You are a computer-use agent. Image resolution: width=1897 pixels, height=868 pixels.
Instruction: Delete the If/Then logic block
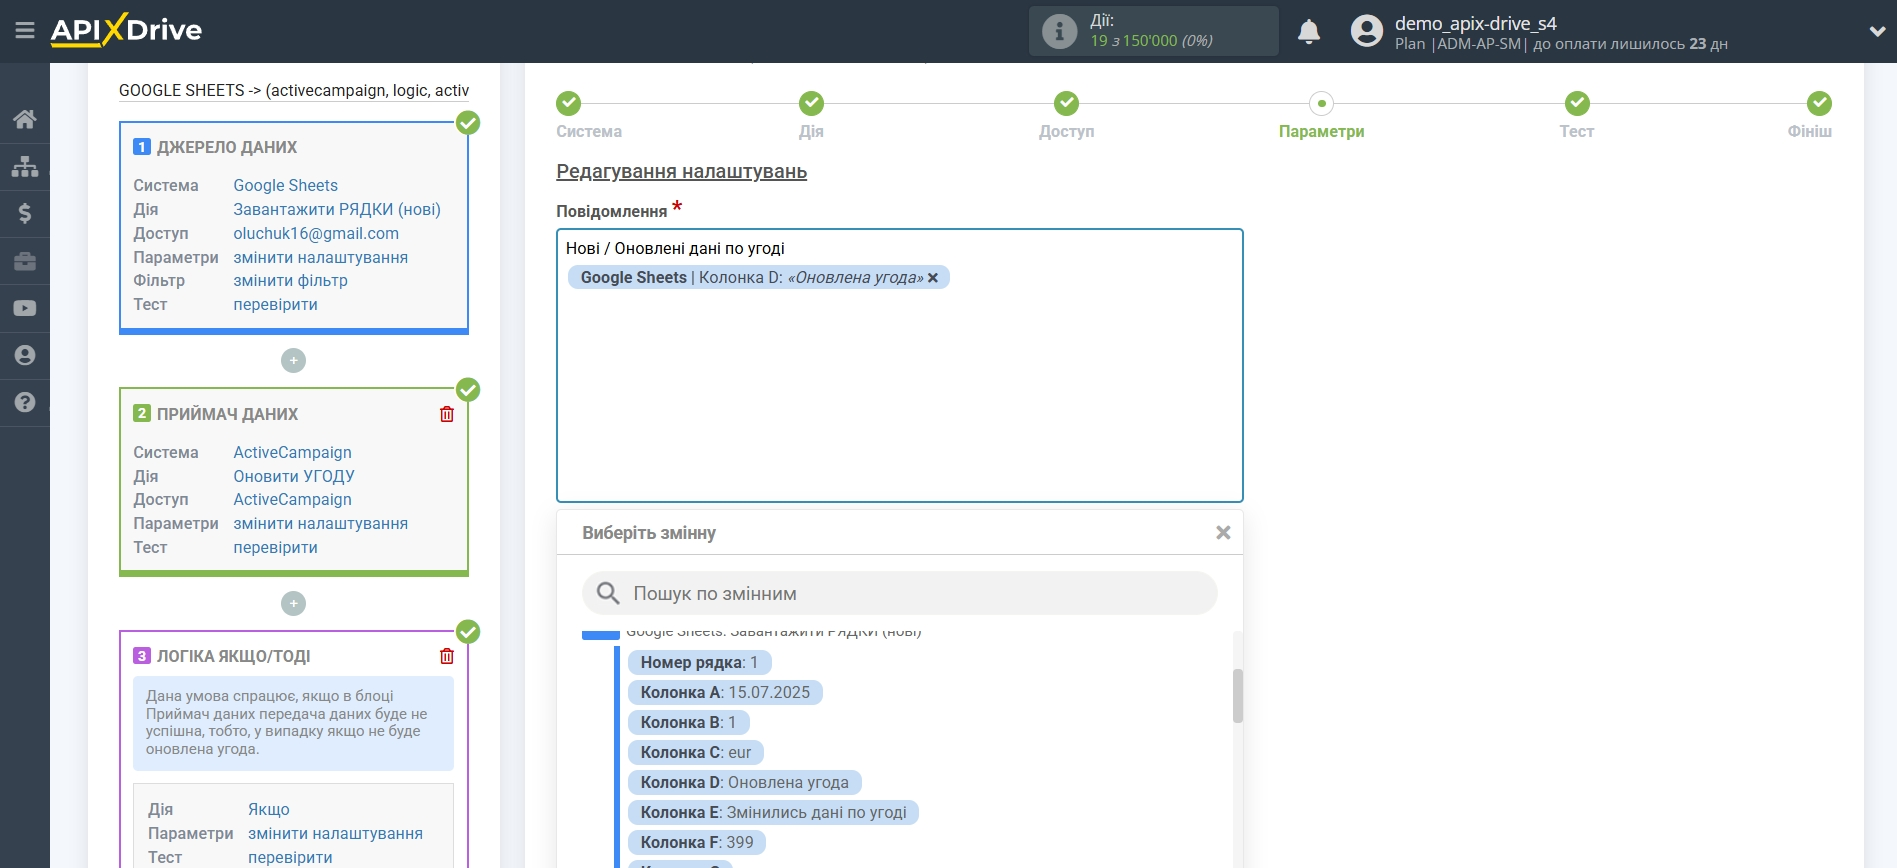click(447, 656)
